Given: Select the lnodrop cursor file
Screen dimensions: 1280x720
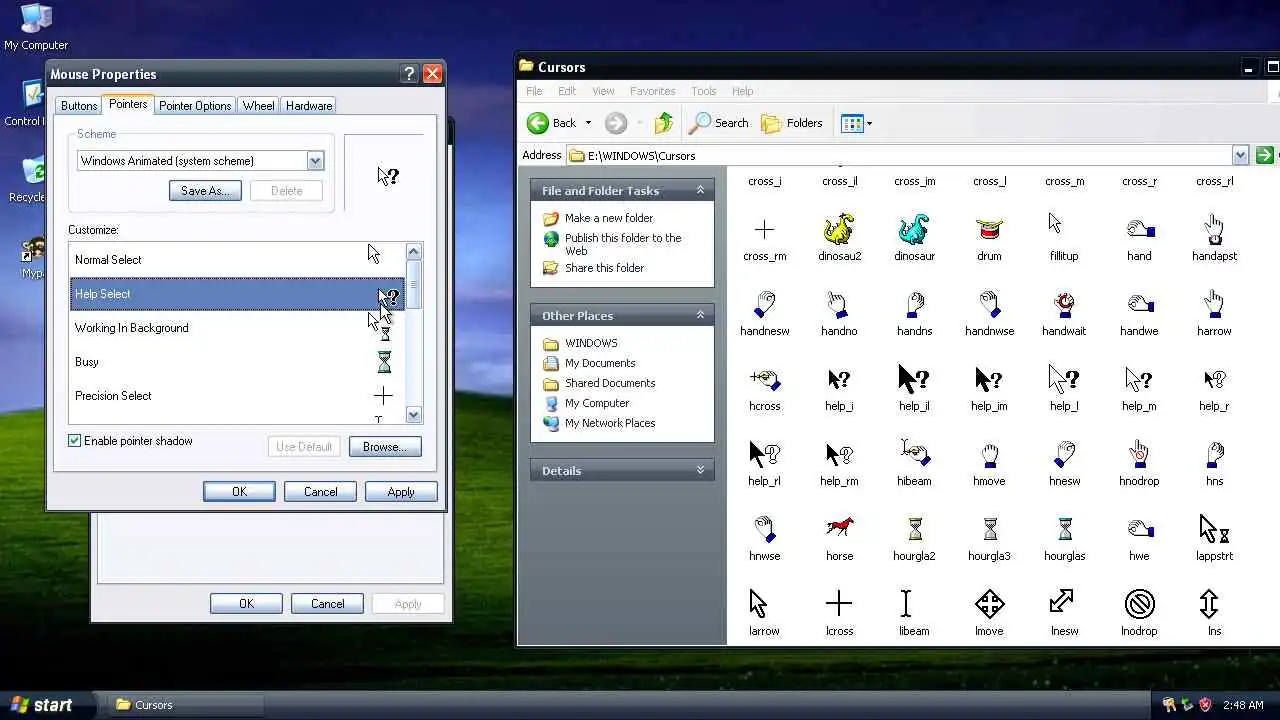Looking at the screenshot, I should pos(1139,604).
